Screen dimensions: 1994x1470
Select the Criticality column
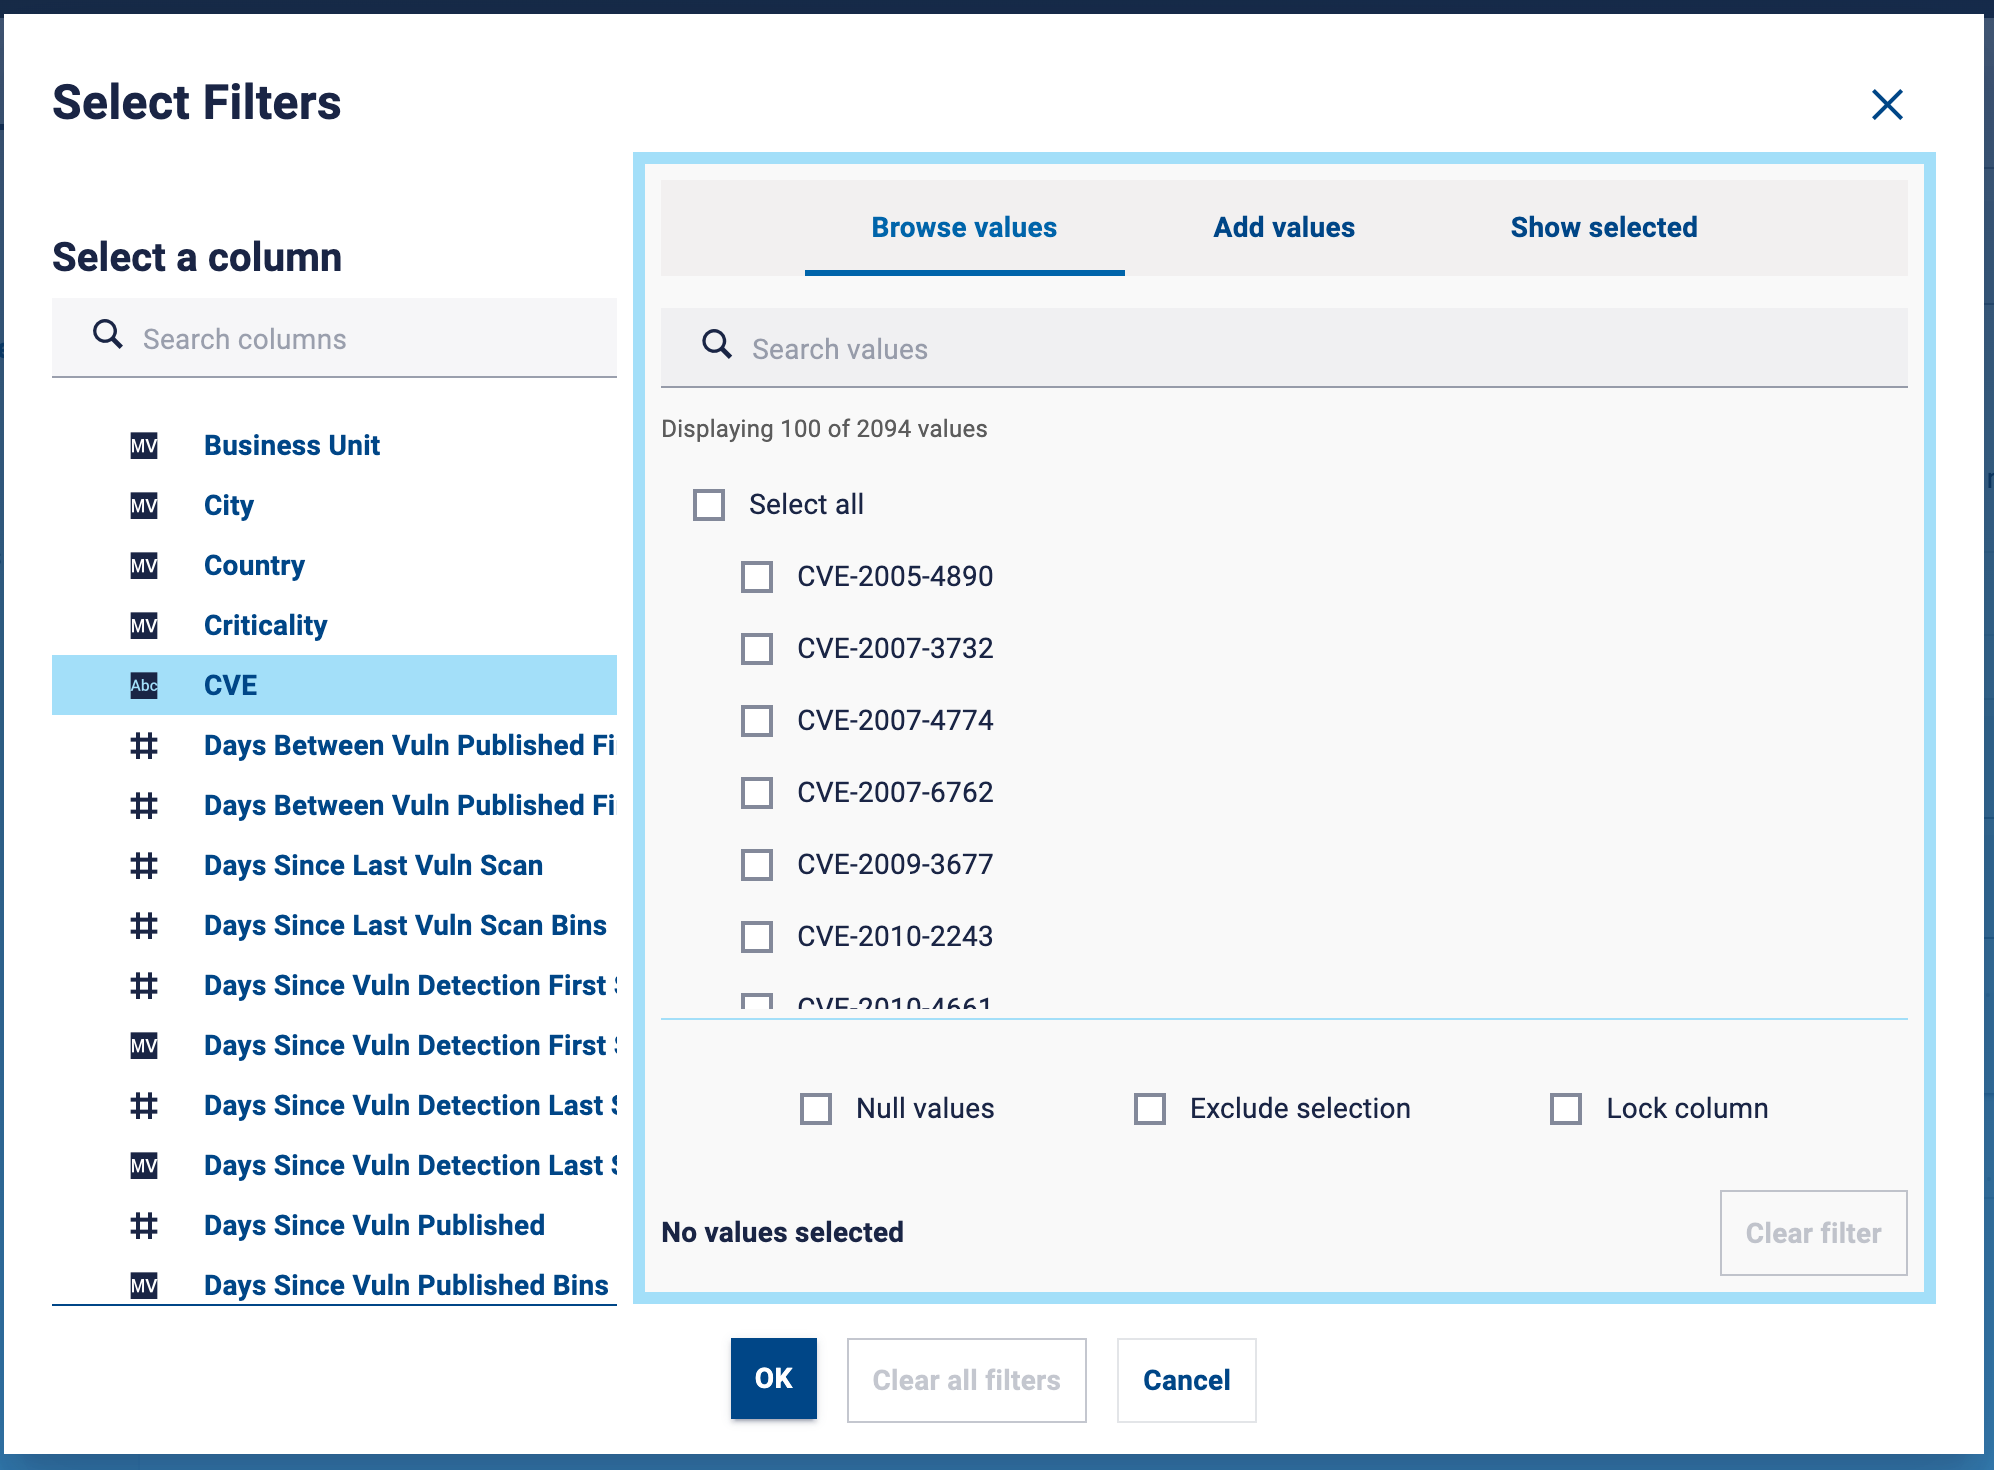[334, 626]
